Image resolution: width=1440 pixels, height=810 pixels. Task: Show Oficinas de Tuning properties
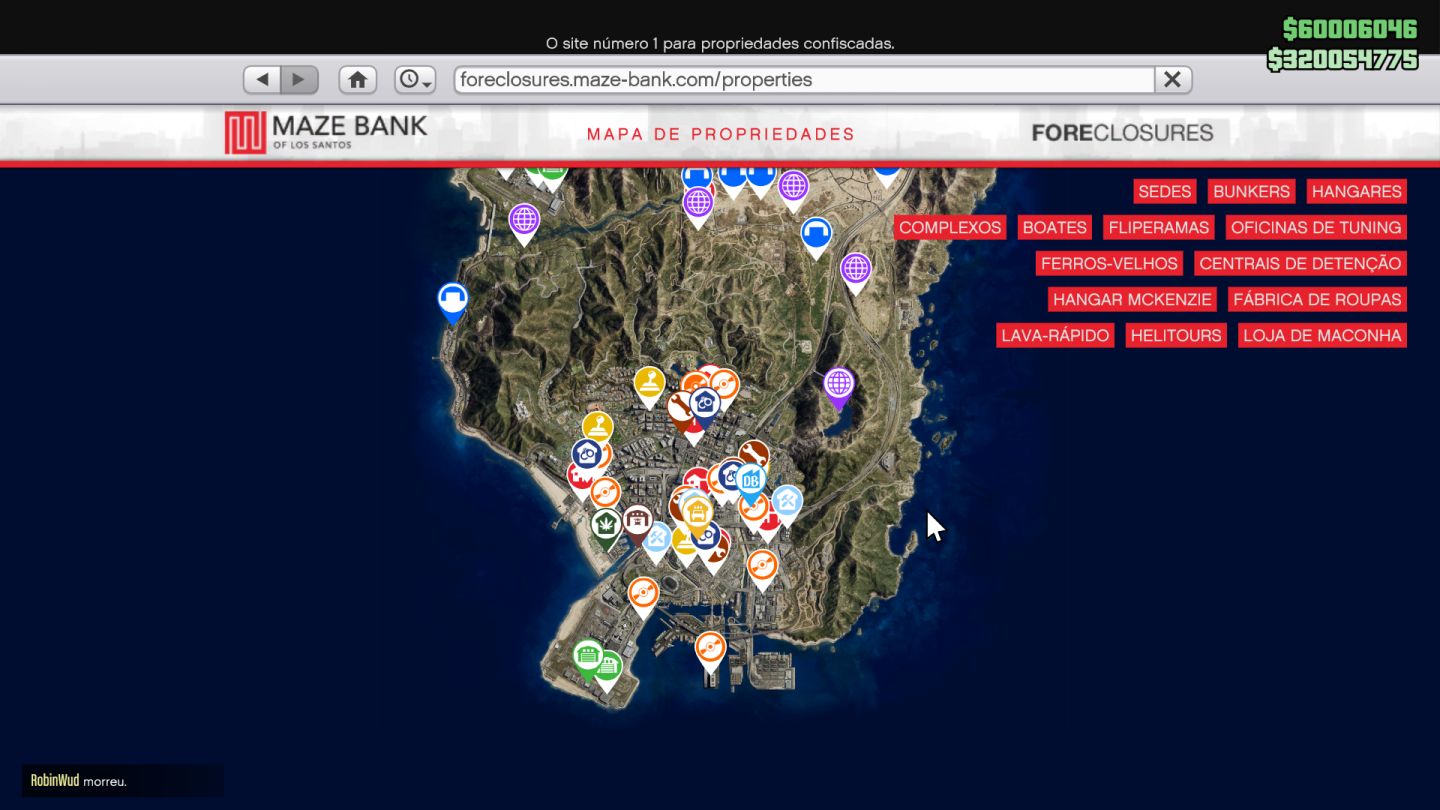pos(1316,227)
